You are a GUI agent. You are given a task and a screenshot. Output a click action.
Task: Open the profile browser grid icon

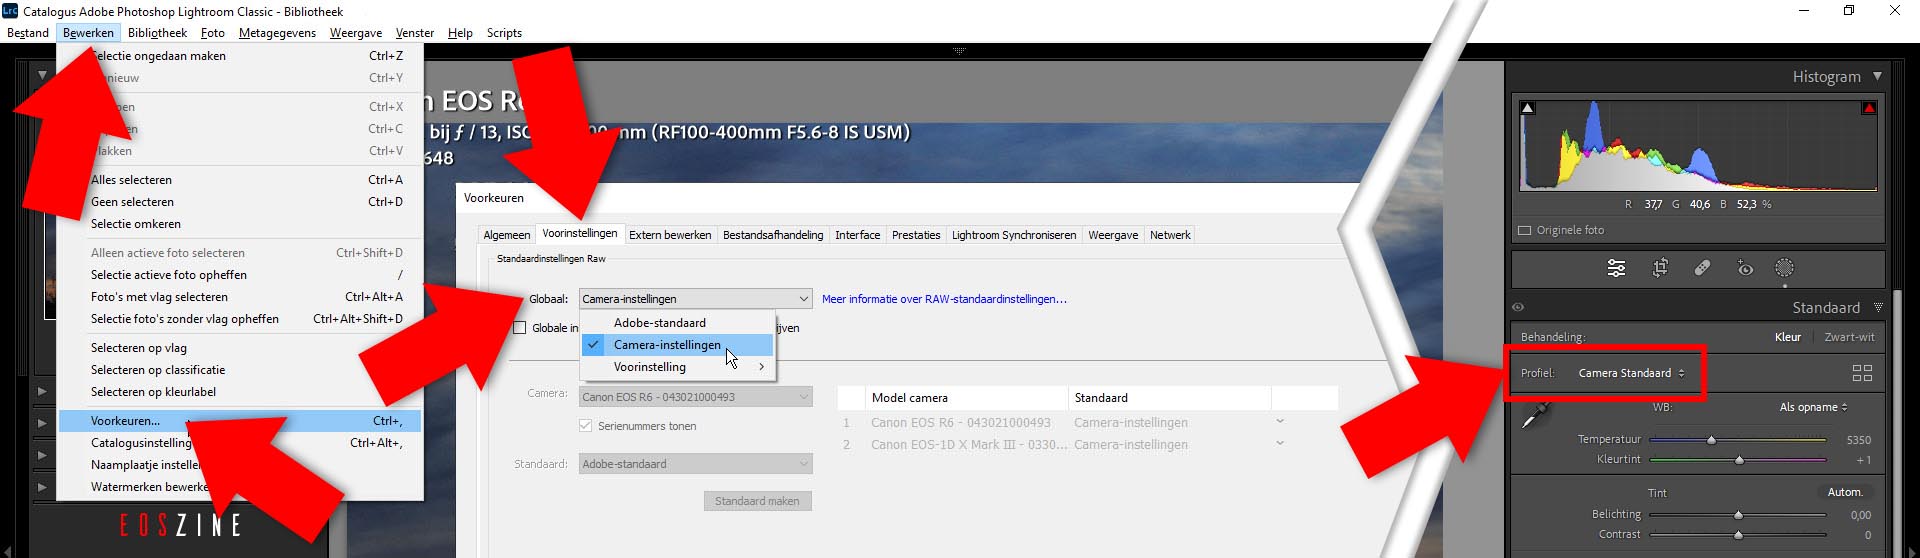(x=1862, y=373)
